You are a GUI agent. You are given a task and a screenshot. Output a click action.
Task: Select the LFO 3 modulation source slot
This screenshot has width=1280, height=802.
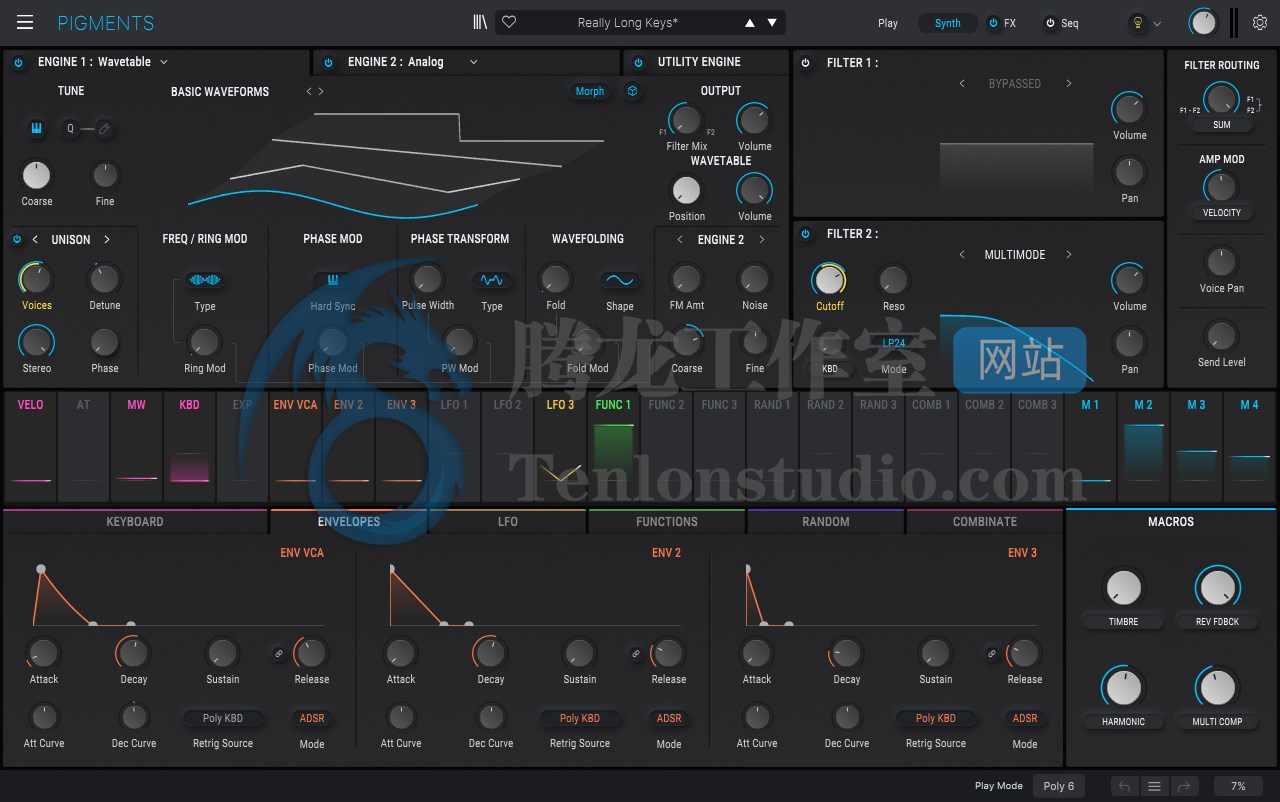point(560,445)
